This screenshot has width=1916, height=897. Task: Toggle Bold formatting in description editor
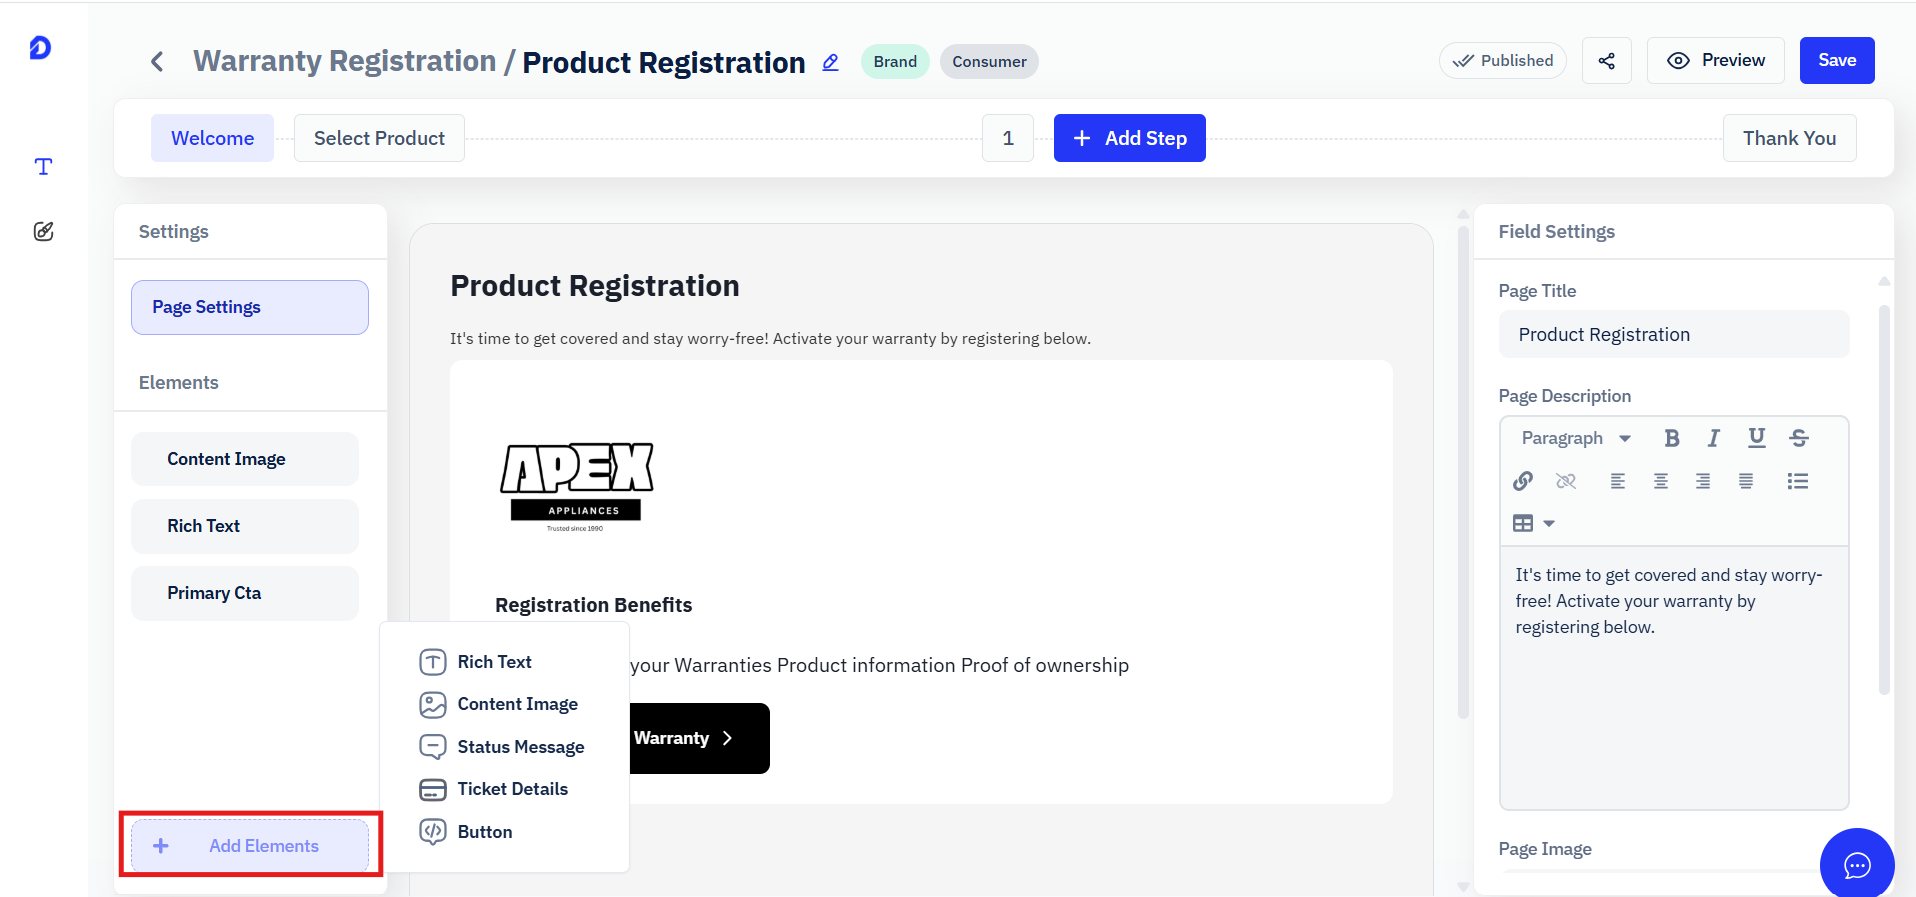click(x=1671, y=438)
